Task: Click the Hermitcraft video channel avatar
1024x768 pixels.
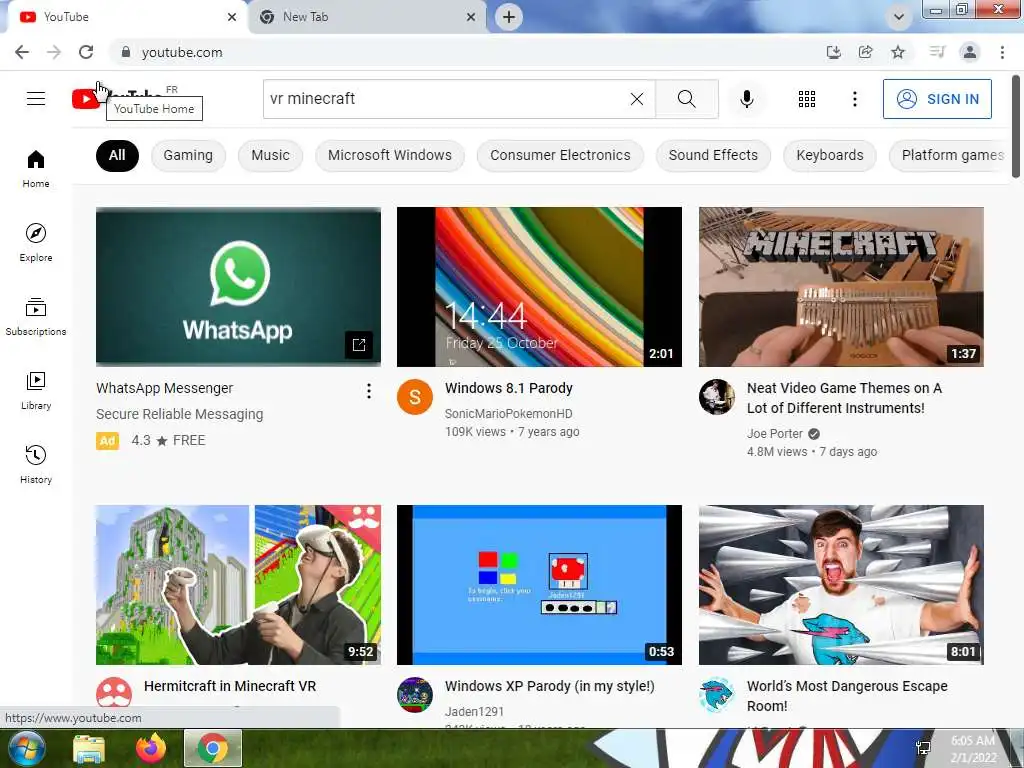Action: [x=114, y=694]
